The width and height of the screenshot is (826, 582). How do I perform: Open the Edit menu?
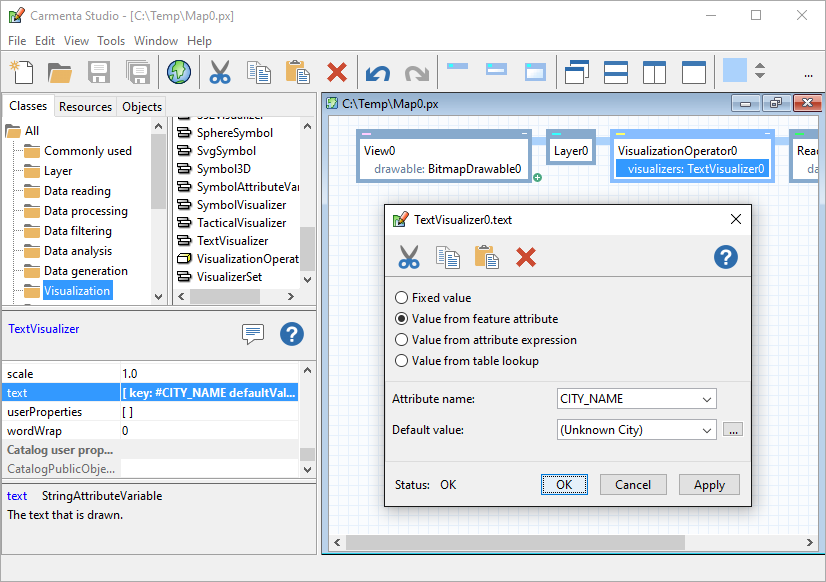click(45, 41)
